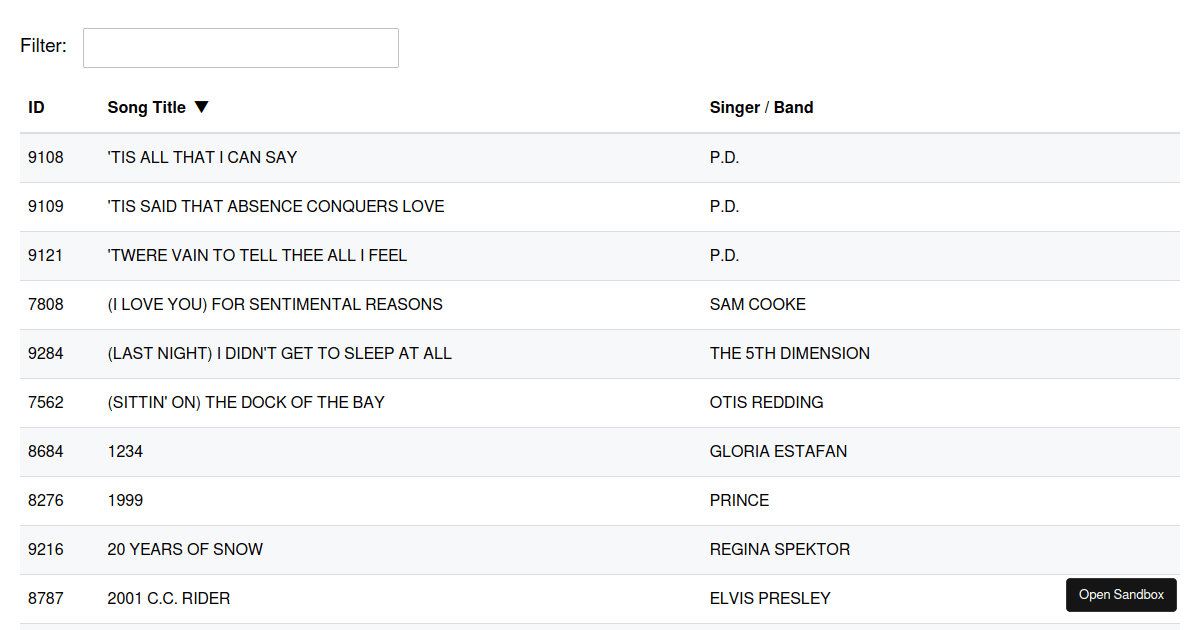Sort by the ID column header
Screen dimensions: 1200x630
point(37,107)
